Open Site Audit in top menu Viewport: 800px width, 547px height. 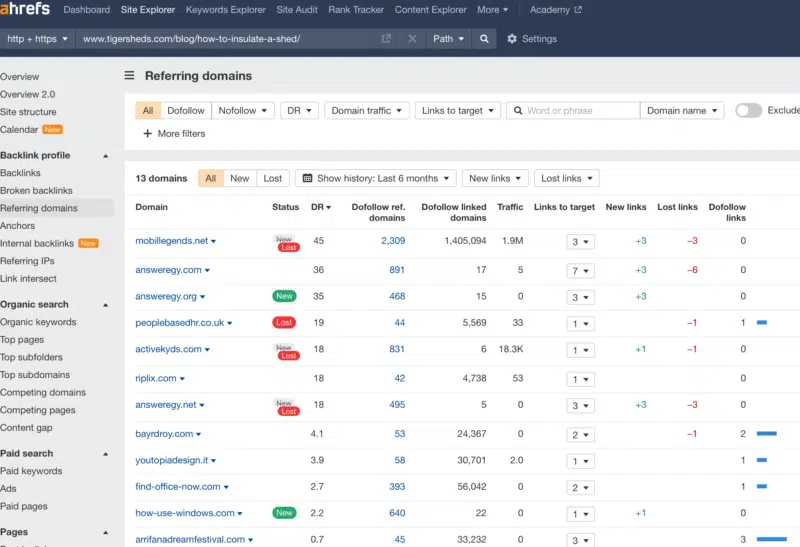tap(297, 10)
